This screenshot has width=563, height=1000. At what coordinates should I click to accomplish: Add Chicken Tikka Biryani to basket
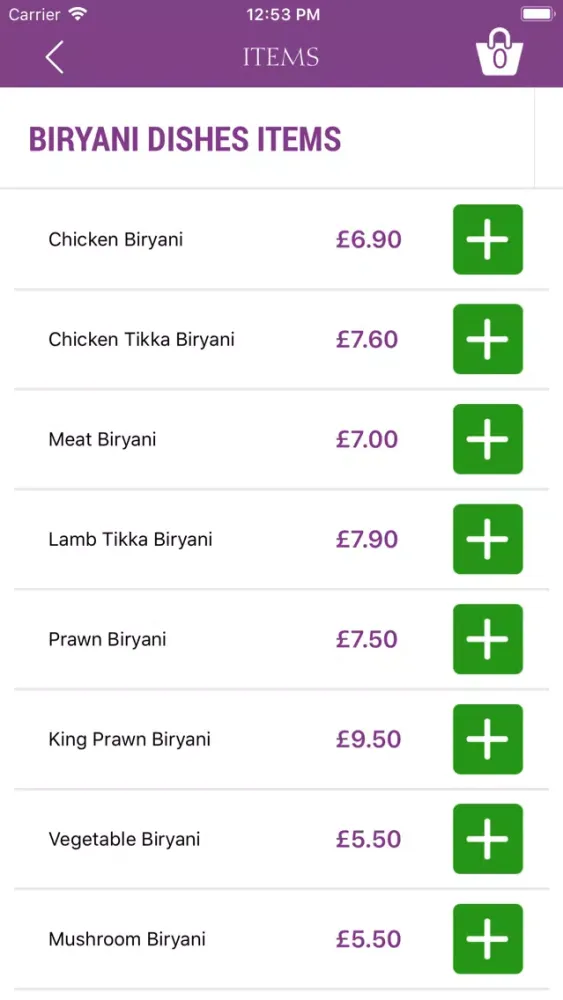488,339
